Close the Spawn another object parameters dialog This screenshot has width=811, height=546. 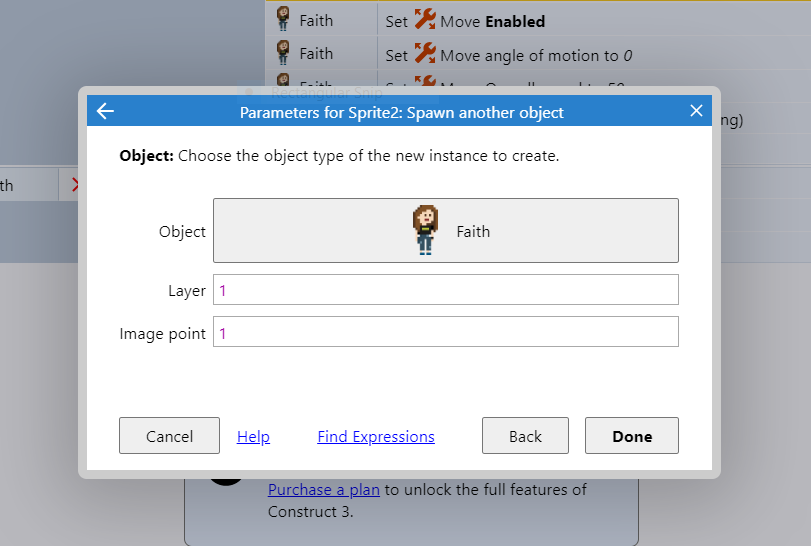(x=696, y=111)
